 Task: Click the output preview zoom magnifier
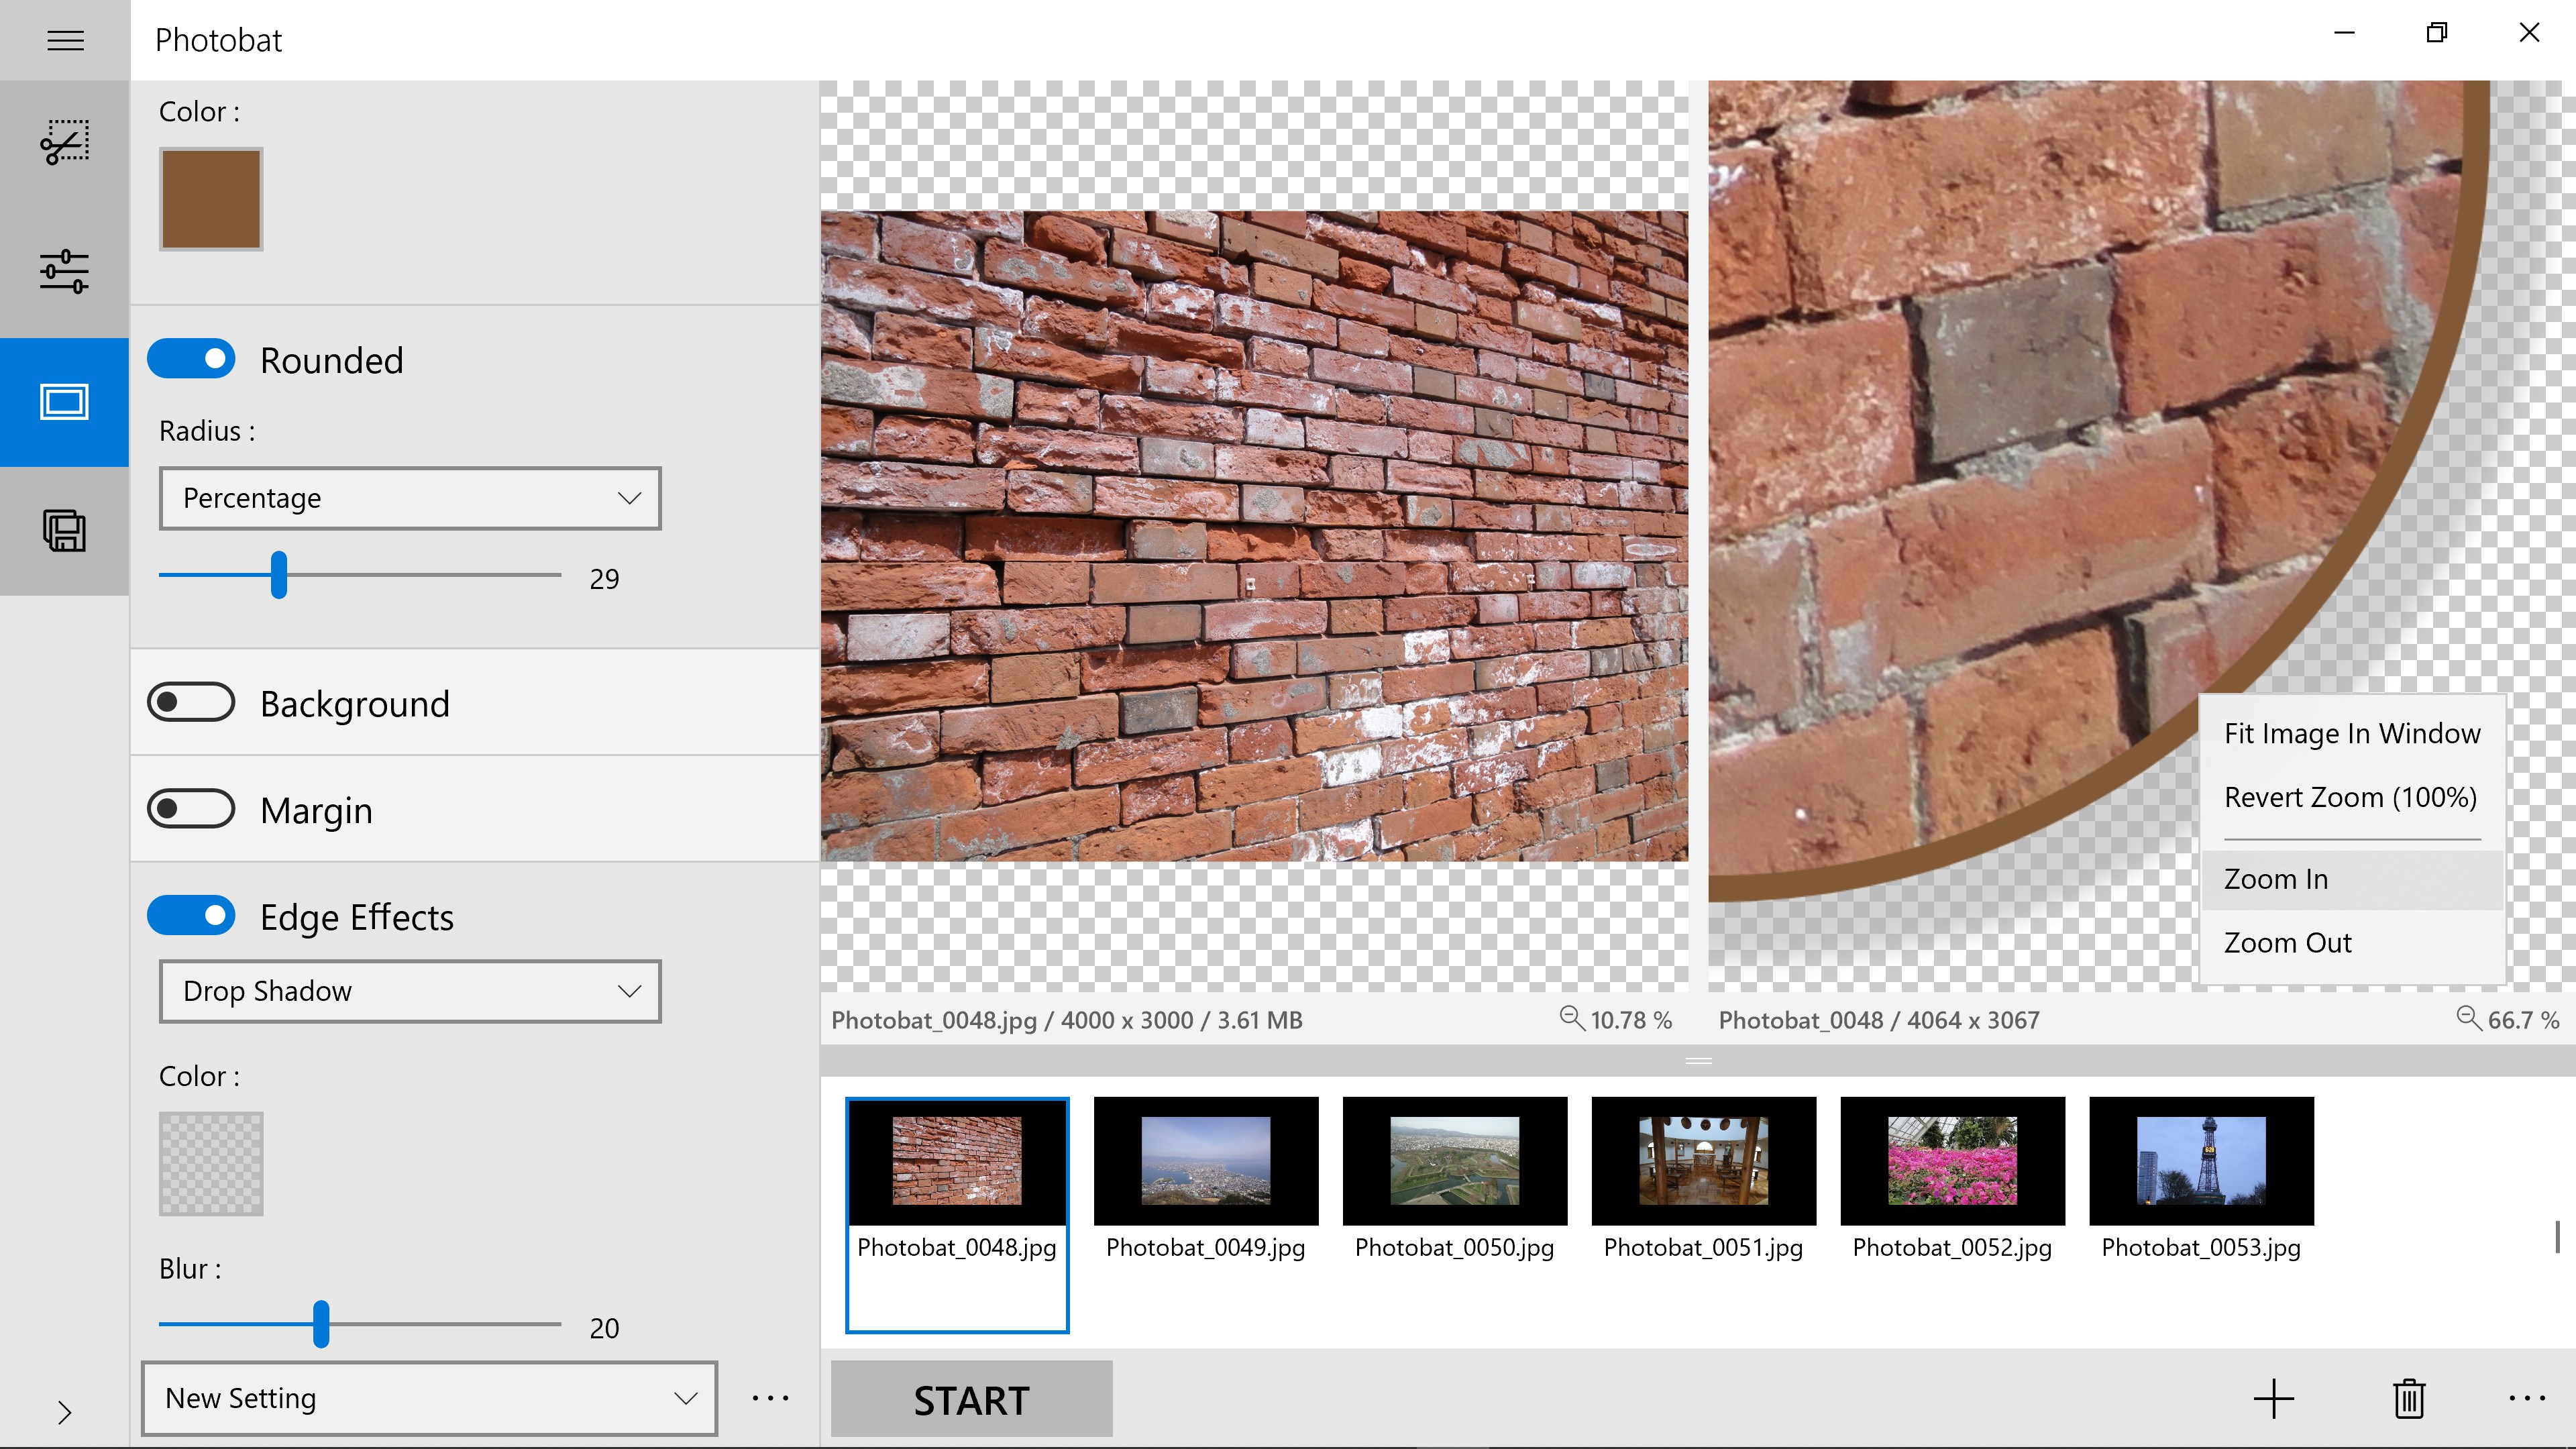click(2468, 1018)
